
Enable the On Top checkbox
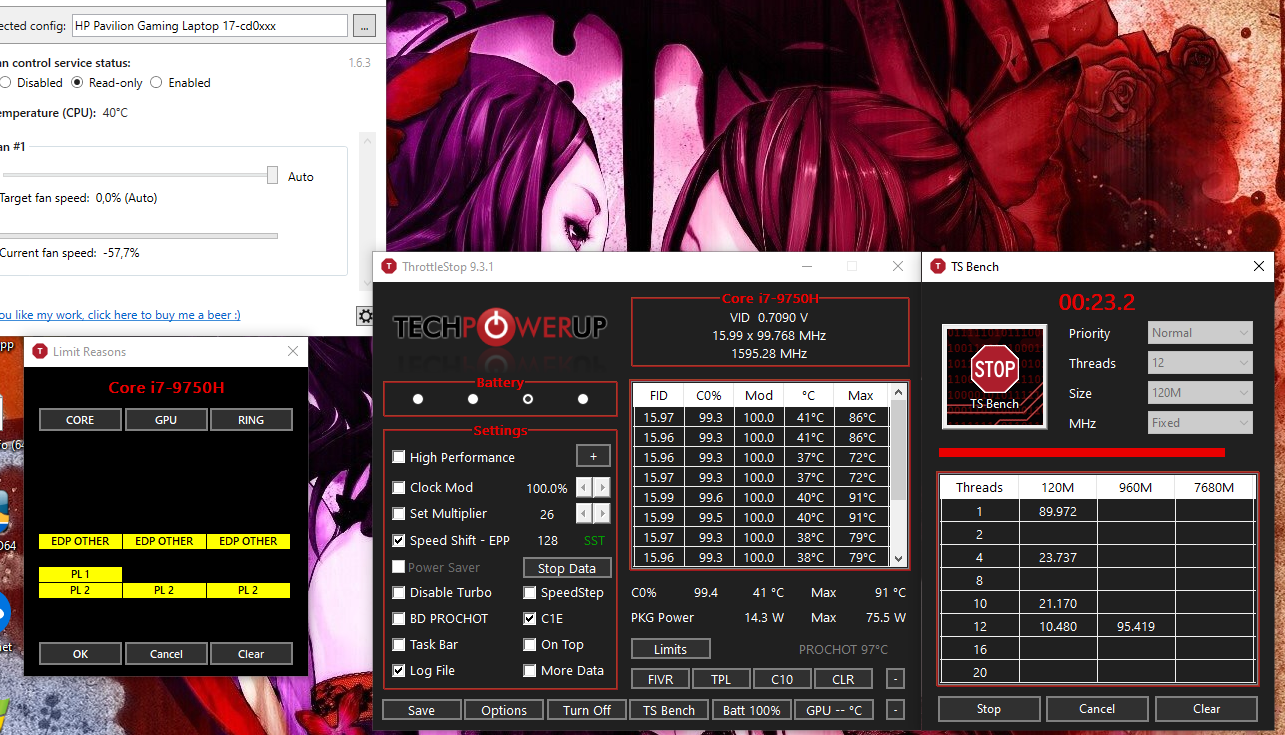[x=530, y=645]
